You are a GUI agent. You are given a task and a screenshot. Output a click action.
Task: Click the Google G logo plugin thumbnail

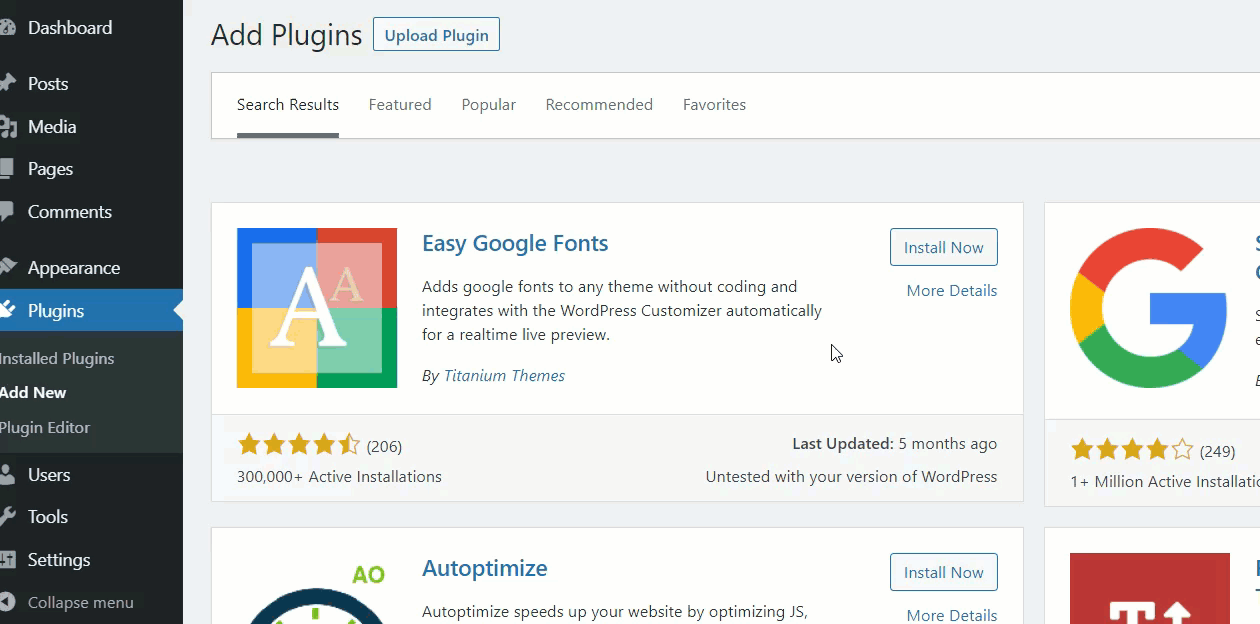click(1149, 308)
